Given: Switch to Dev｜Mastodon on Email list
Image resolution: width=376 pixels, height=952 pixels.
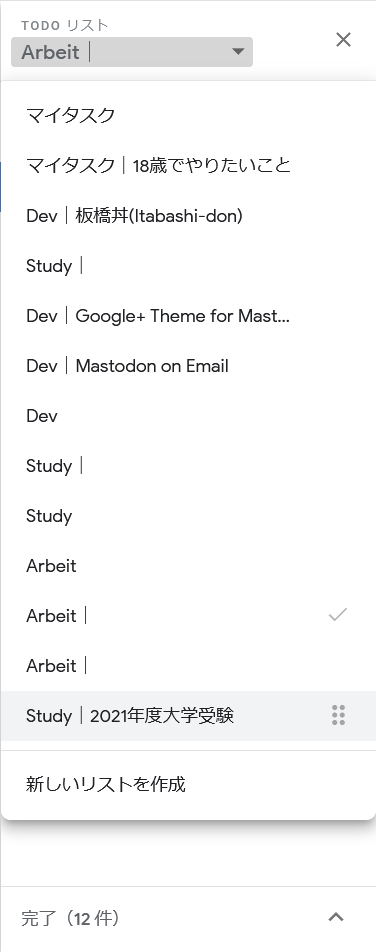Looking at the screenshot, I should (188, 366).
